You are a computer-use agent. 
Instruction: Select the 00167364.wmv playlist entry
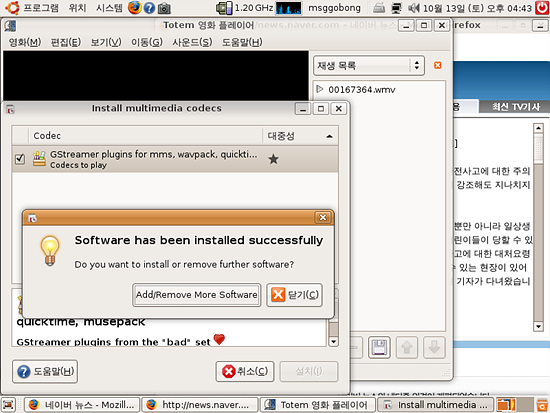361,90
